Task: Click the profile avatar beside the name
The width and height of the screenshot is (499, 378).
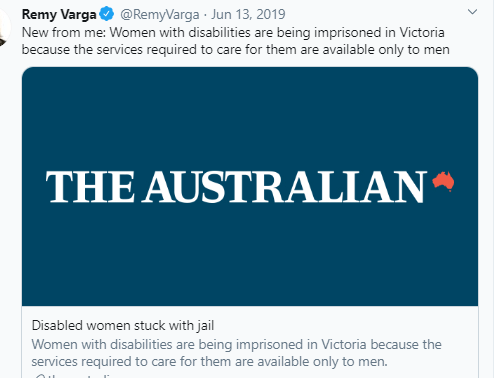Action: tap(4, 27)
